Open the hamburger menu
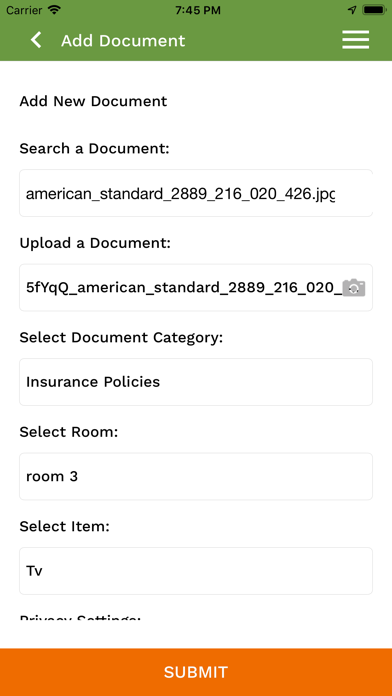The image size is (392, 696). tap(356, 40)
